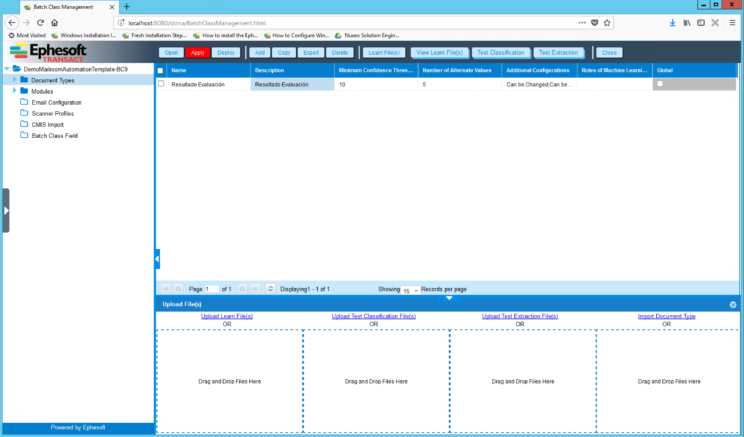The image size is (744, 437).
Task: Collapse the upload panel with the down arrow
Action: pyautogui.click(x=448, y=298)
